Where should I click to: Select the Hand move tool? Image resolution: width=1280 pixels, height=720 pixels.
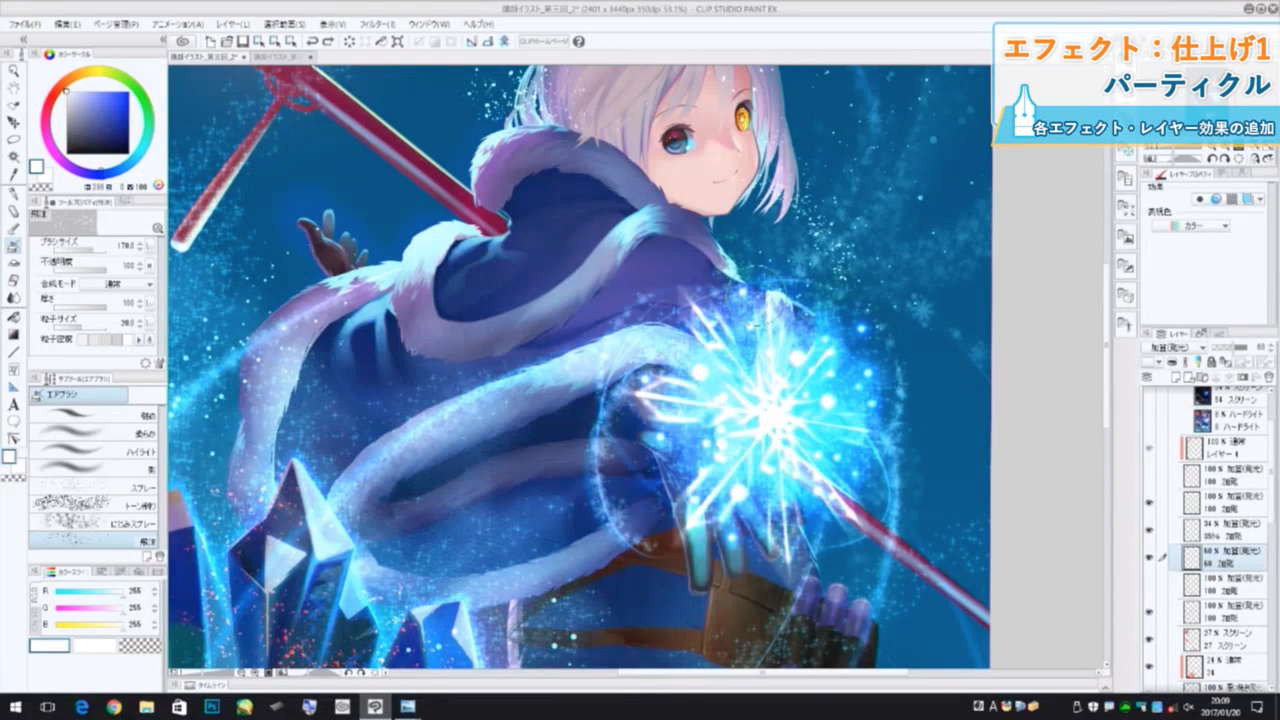13,88
